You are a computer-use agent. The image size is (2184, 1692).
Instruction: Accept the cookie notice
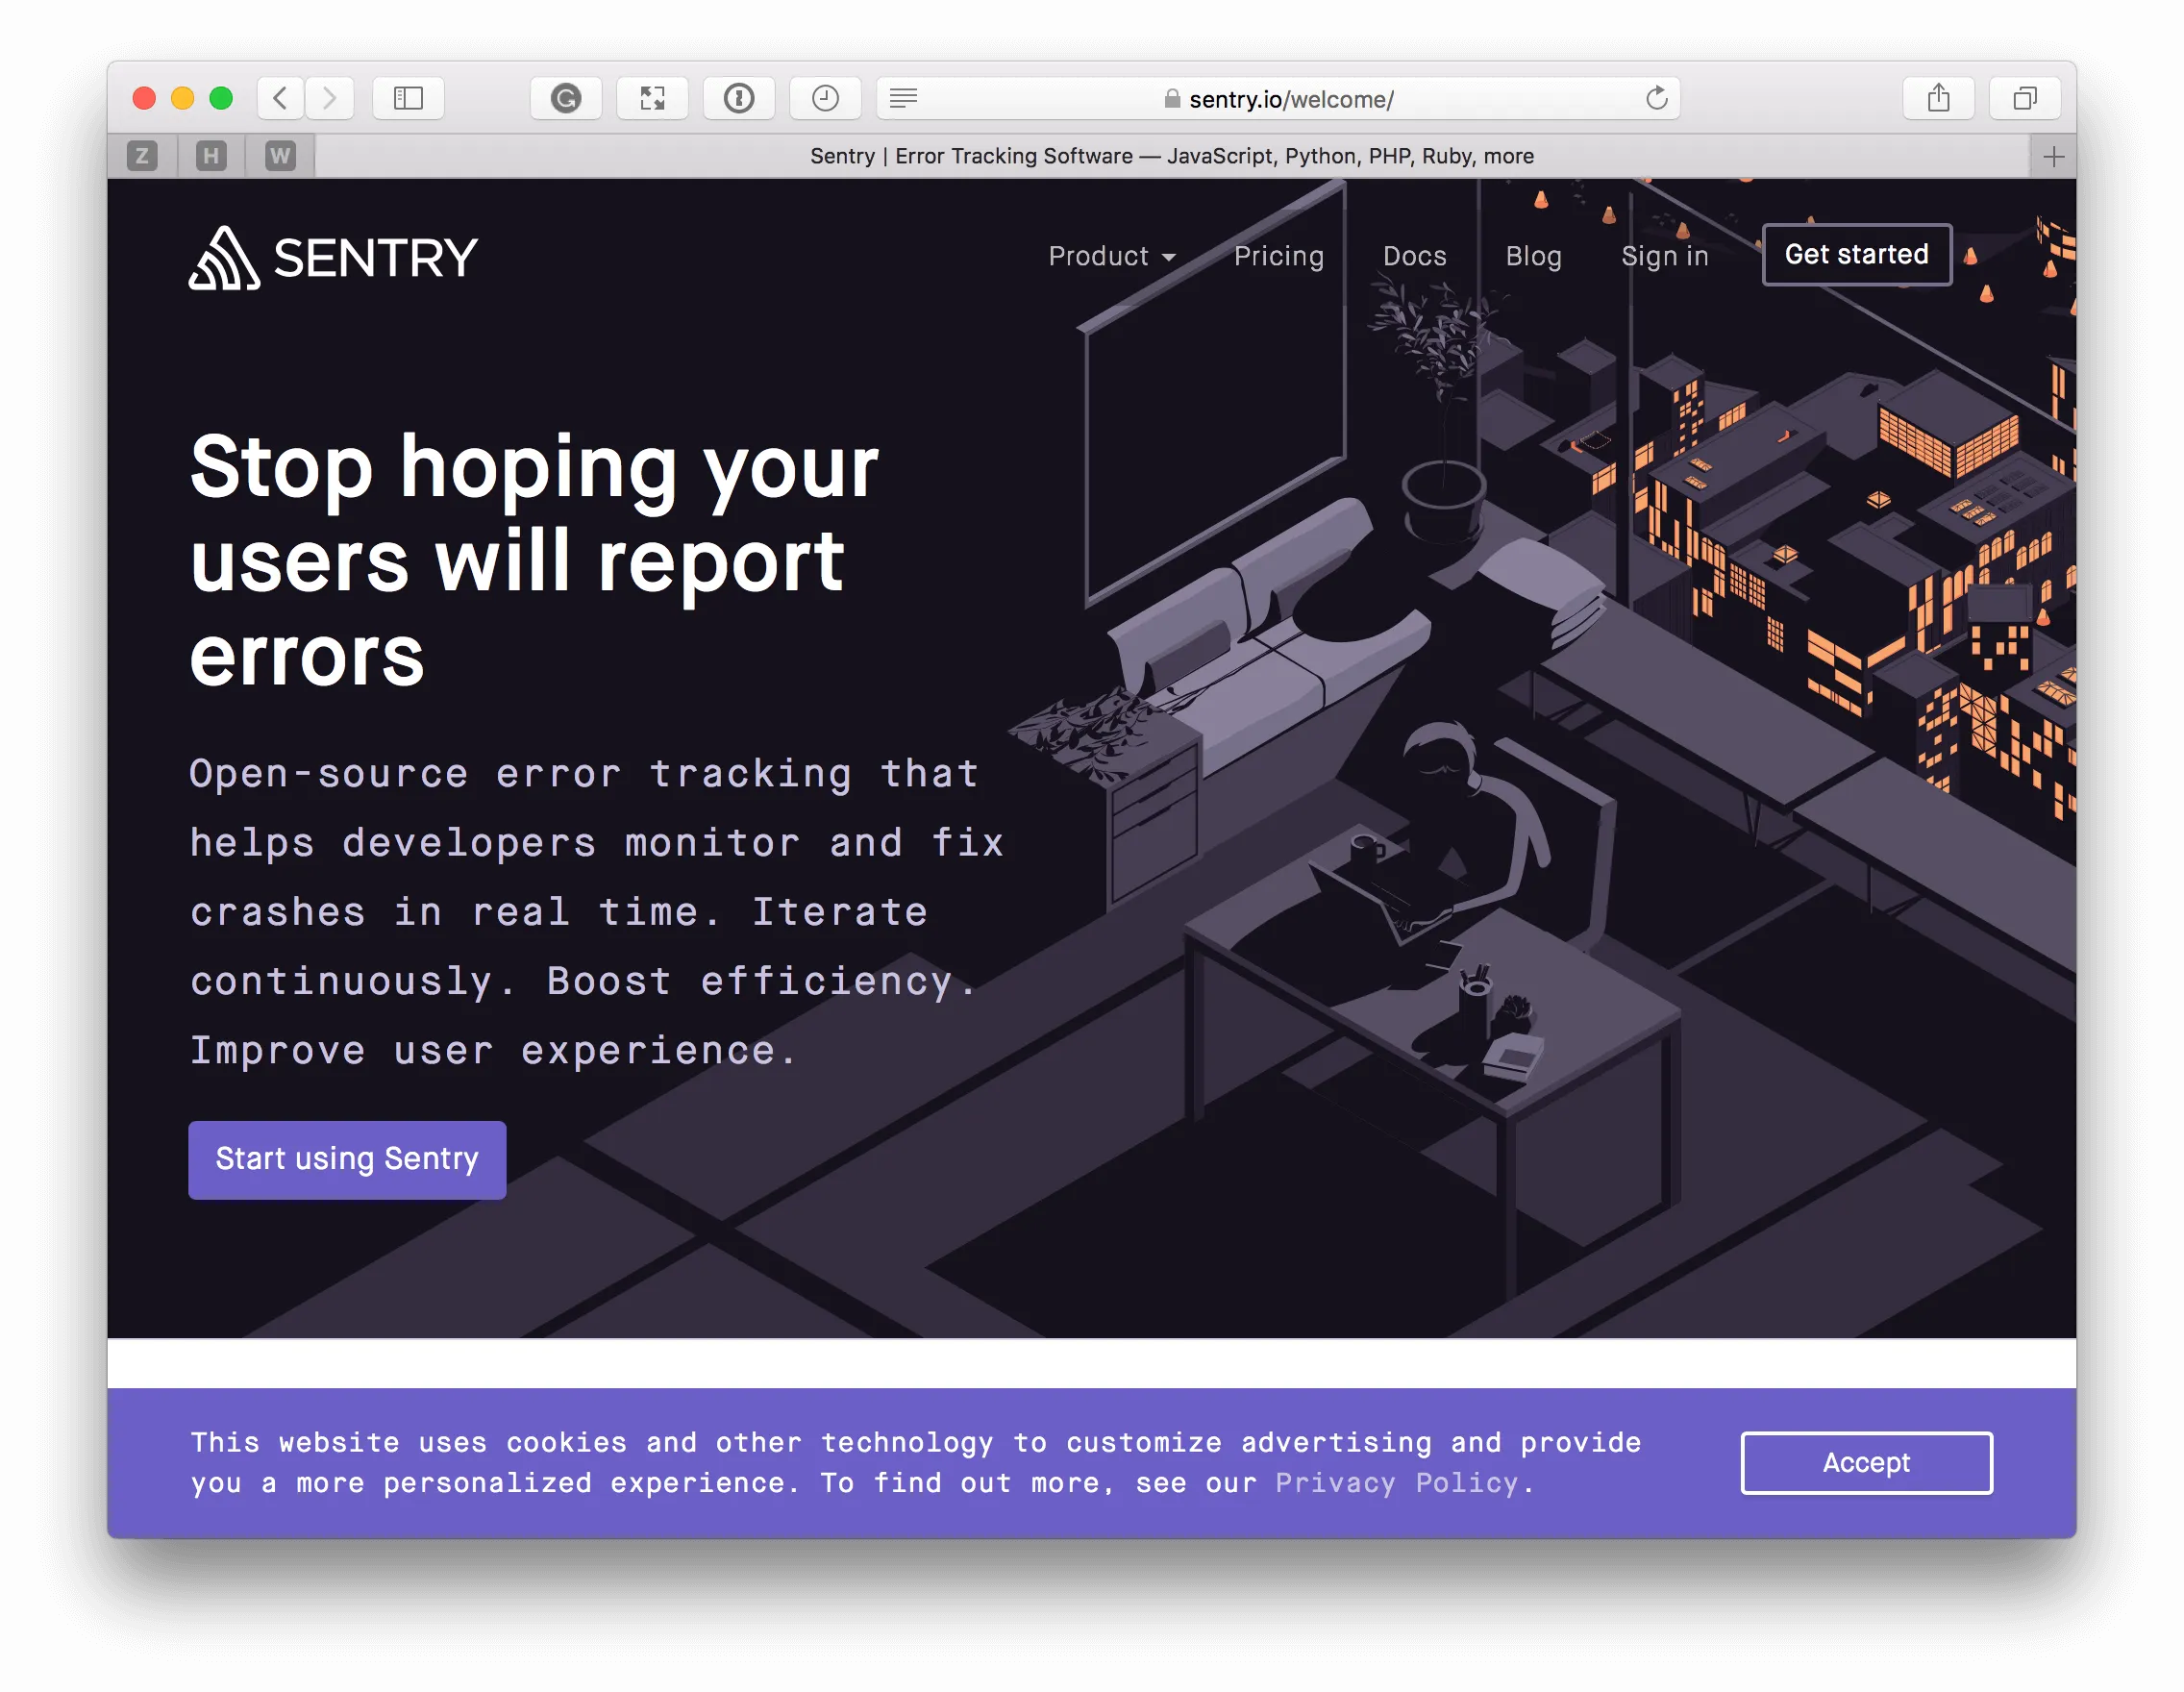pyautogui.click(x=1866, y=1462)
